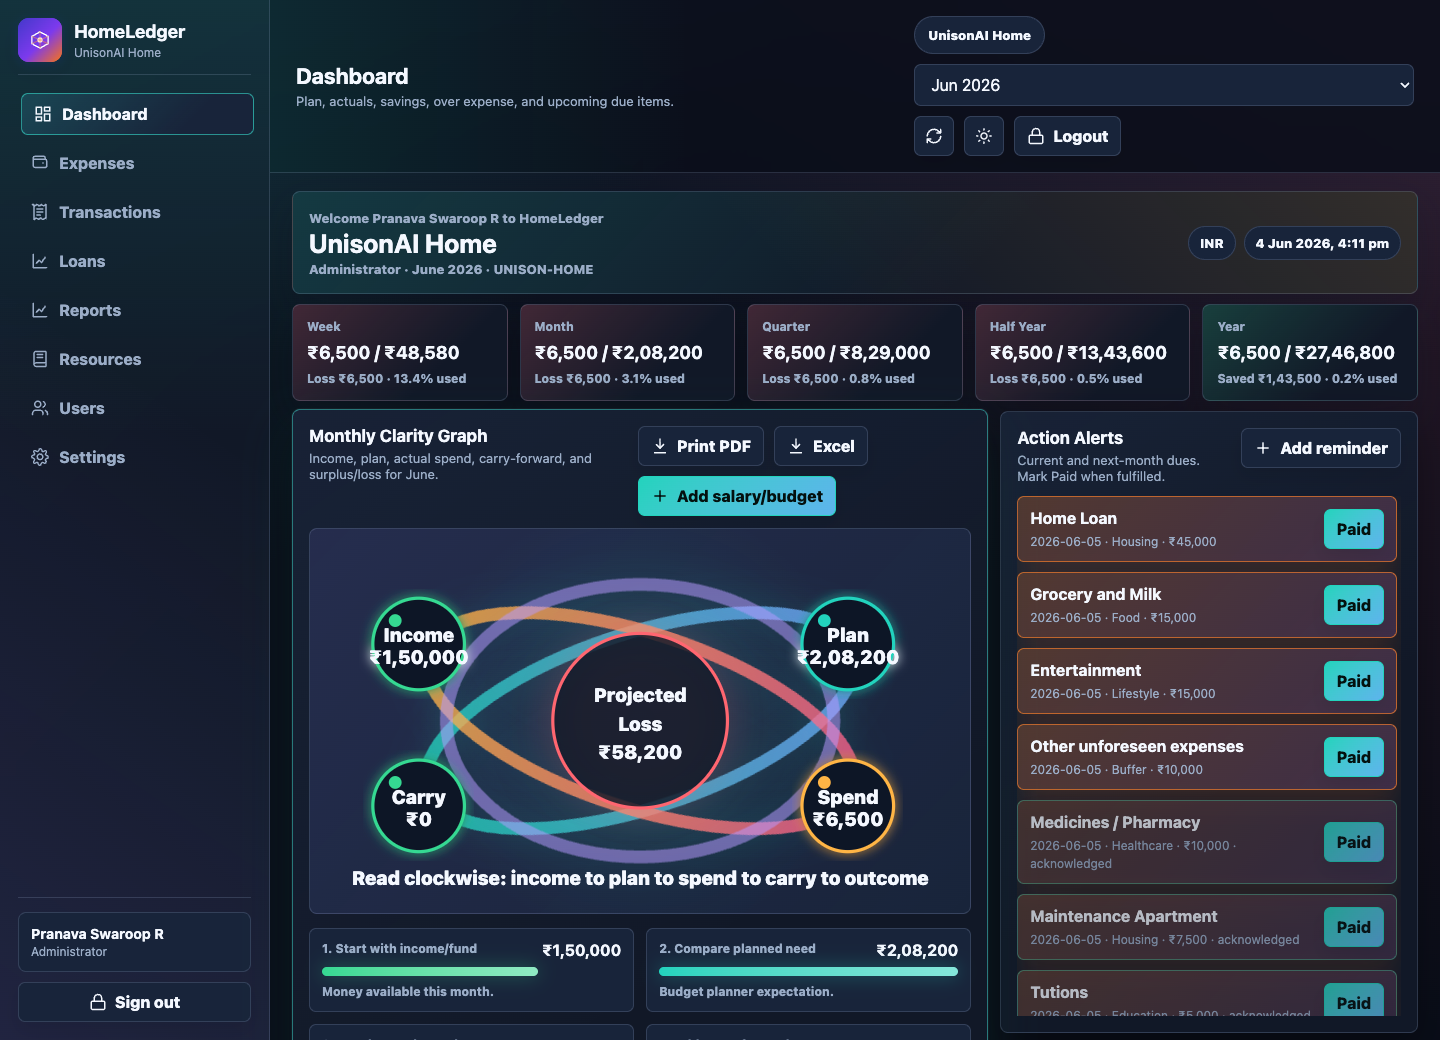Click the planned need teal progress bar
This screenshot has height=1040, width=1440.
coord(808,971)
